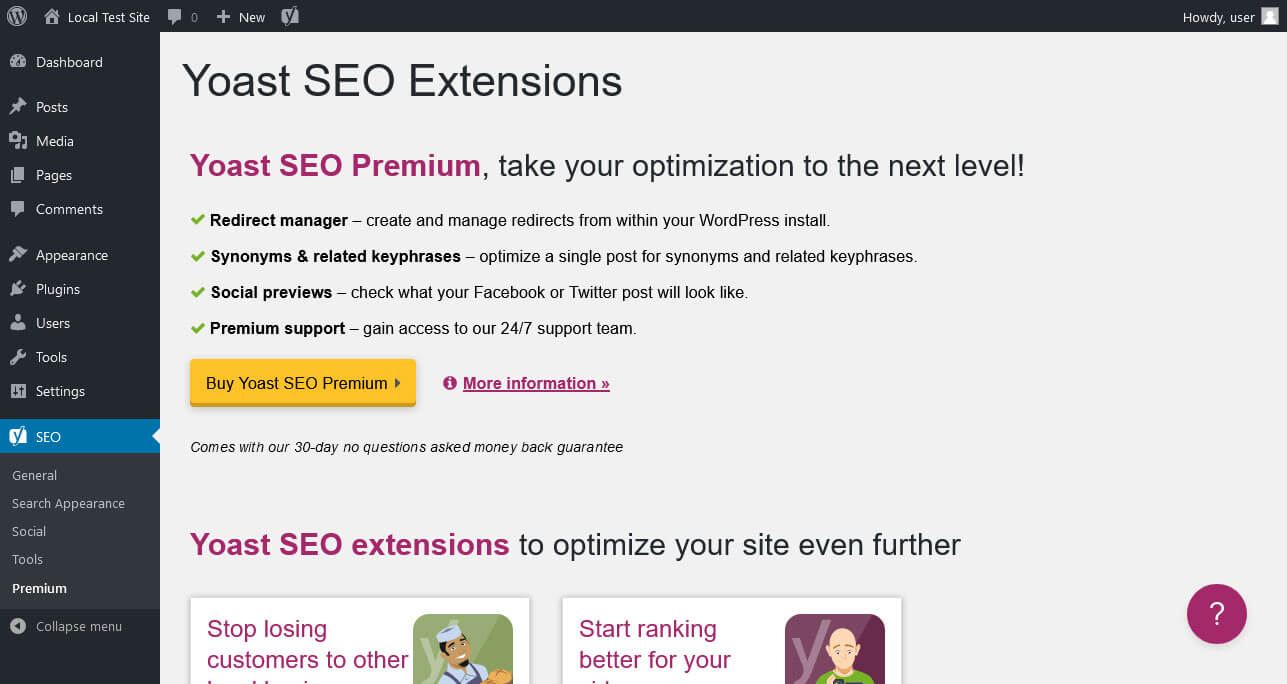Click the Yoast SEO icon in the sidebar
Image resolution: width=1287 pixels, height=684 pixels.
click(16, 436)
